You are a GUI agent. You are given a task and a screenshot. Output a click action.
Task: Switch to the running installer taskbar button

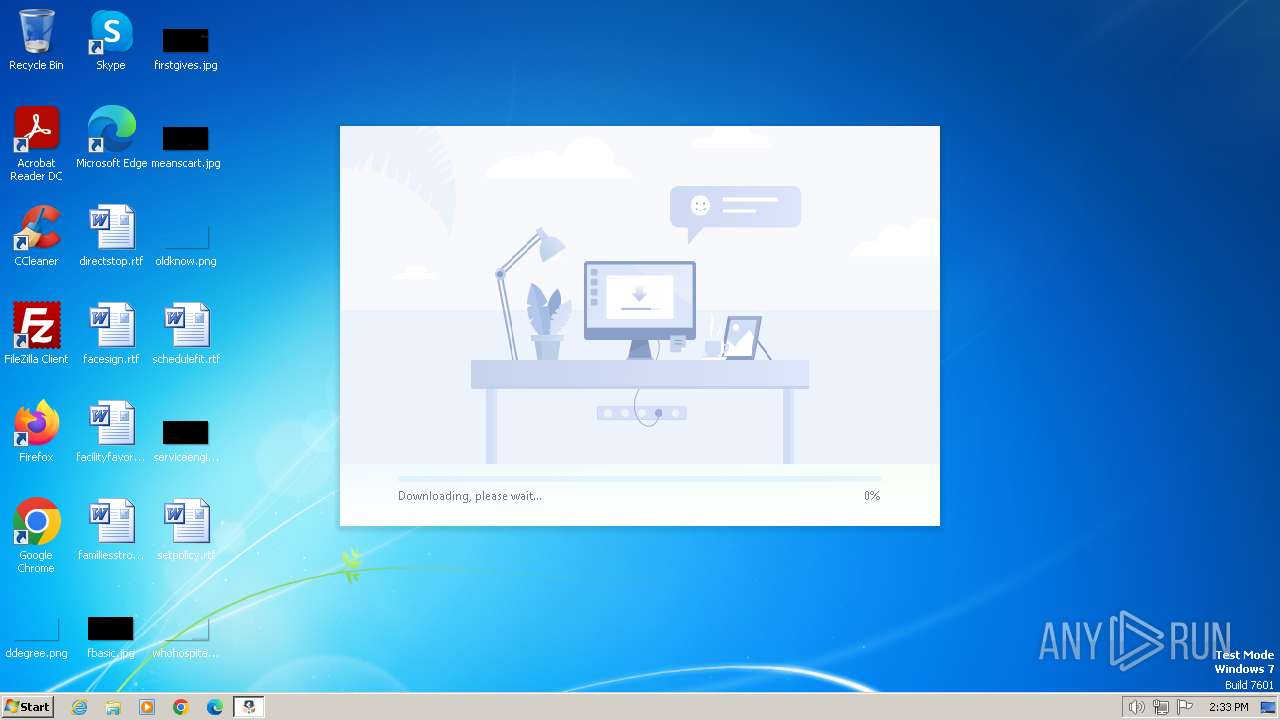249,707
